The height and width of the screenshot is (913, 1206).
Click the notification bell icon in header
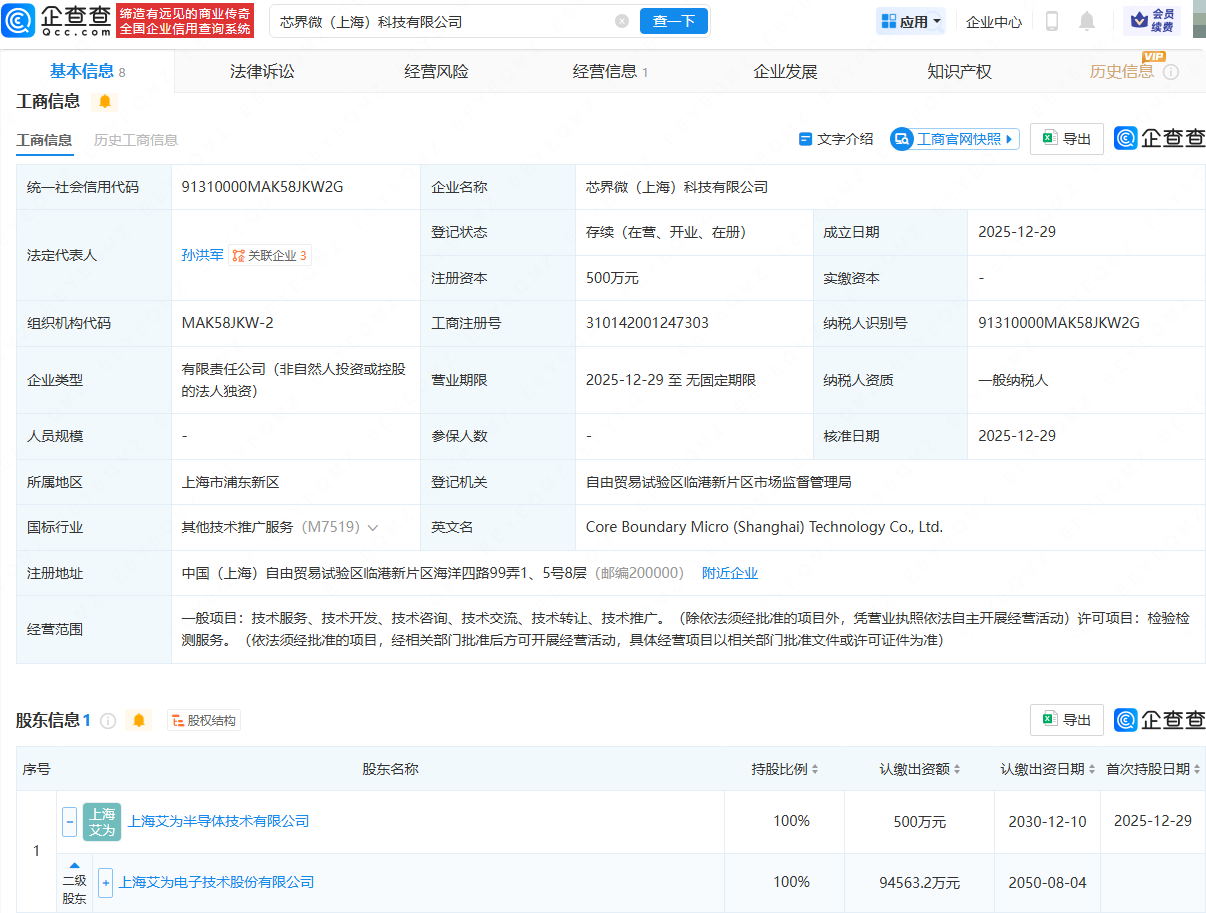click(x=1086, y=20)
